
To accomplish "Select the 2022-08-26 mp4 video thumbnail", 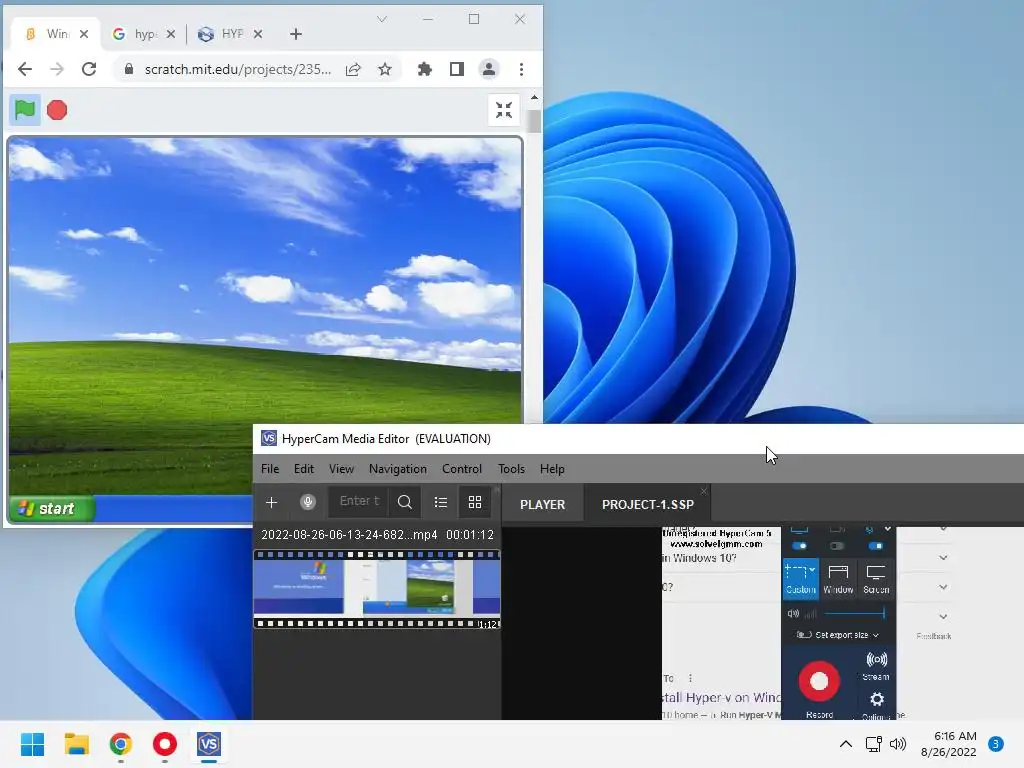I will [377, 589].
